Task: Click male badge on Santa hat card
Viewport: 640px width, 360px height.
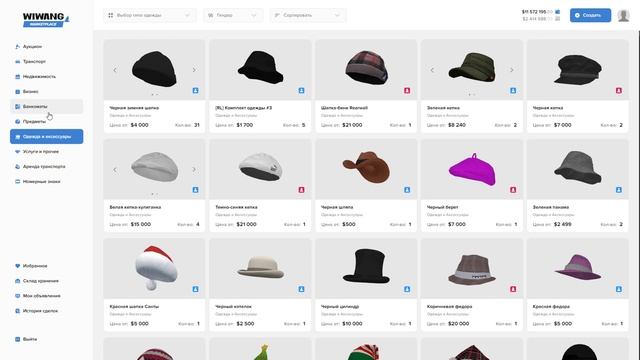Action: click(x=196, y=289)
